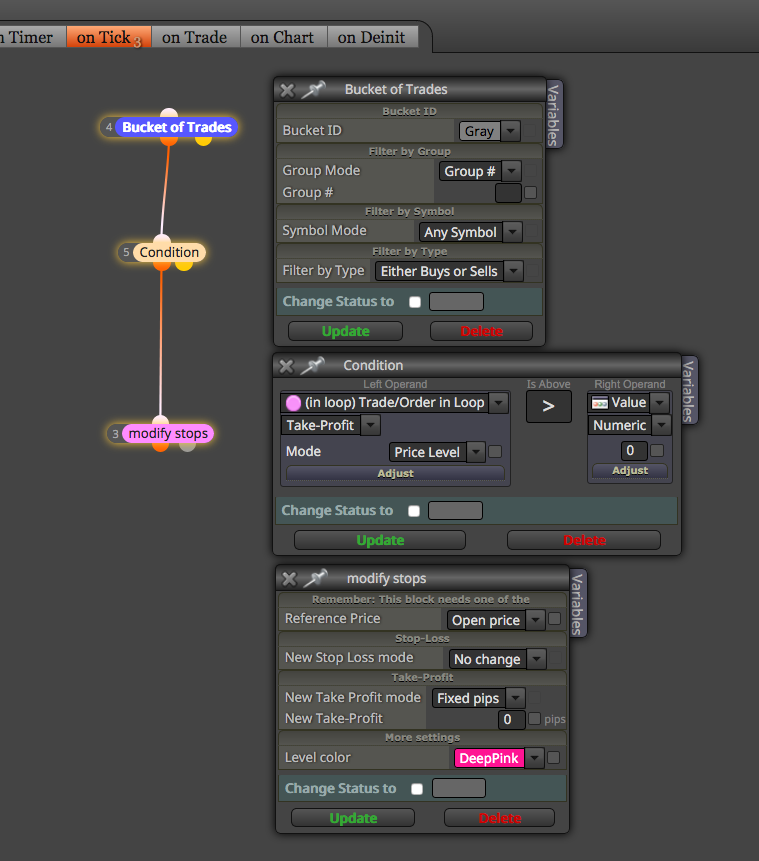Switch to the on Trade tab

pyautogui.click(x=194, y=38)
